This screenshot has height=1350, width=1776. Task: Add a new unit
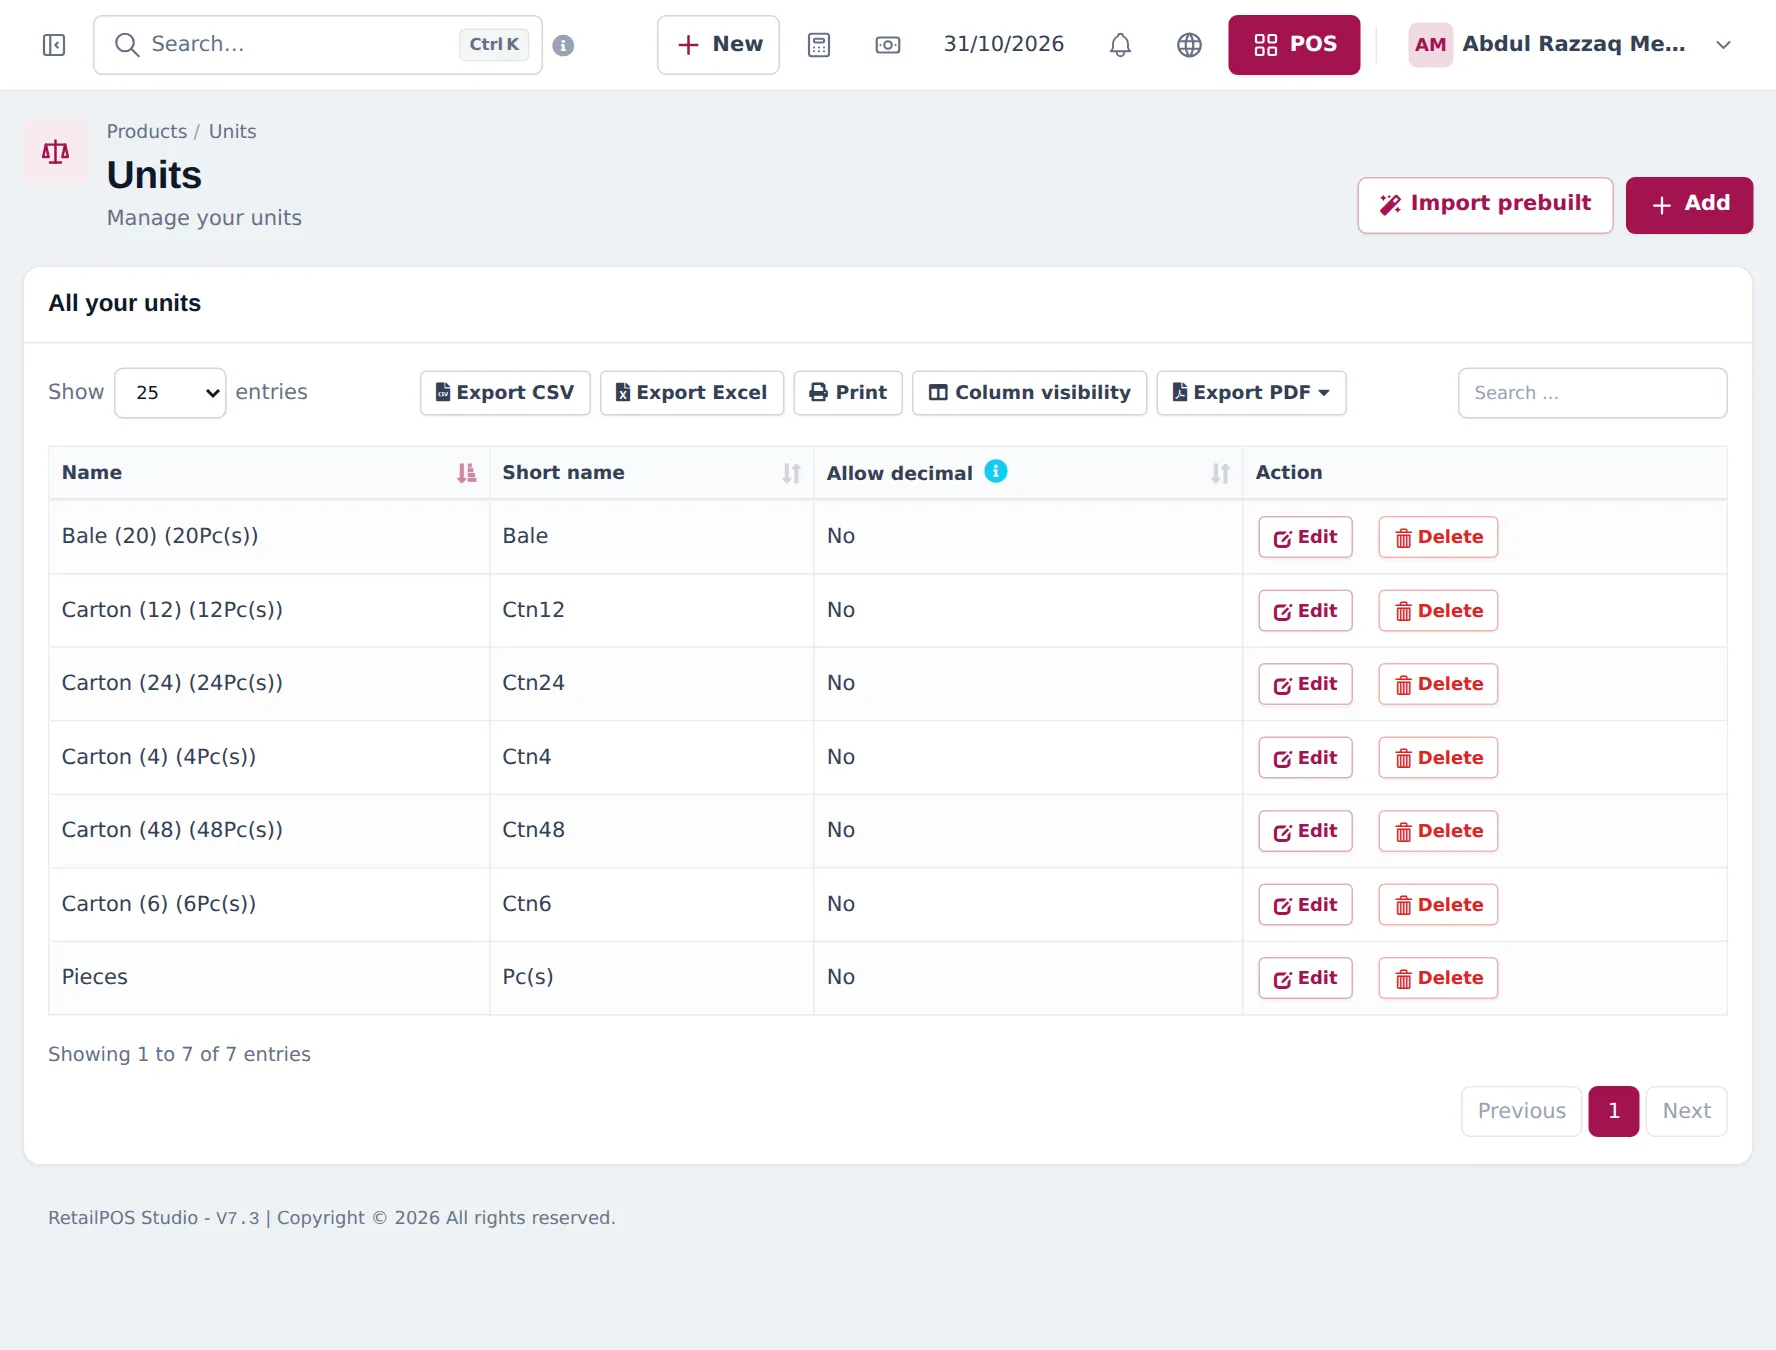pos(1689,205)
